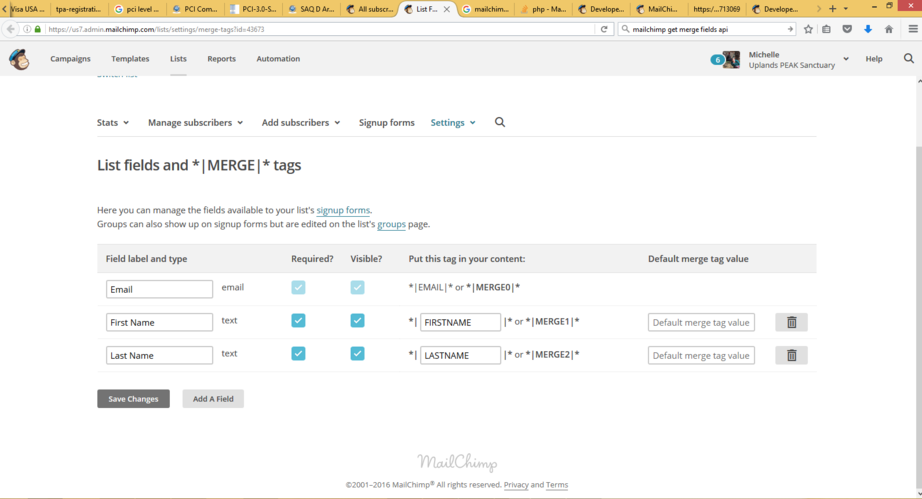Screen dimensions: 922x499
Task: Edit the Email field label input
Action: (159, 289)
